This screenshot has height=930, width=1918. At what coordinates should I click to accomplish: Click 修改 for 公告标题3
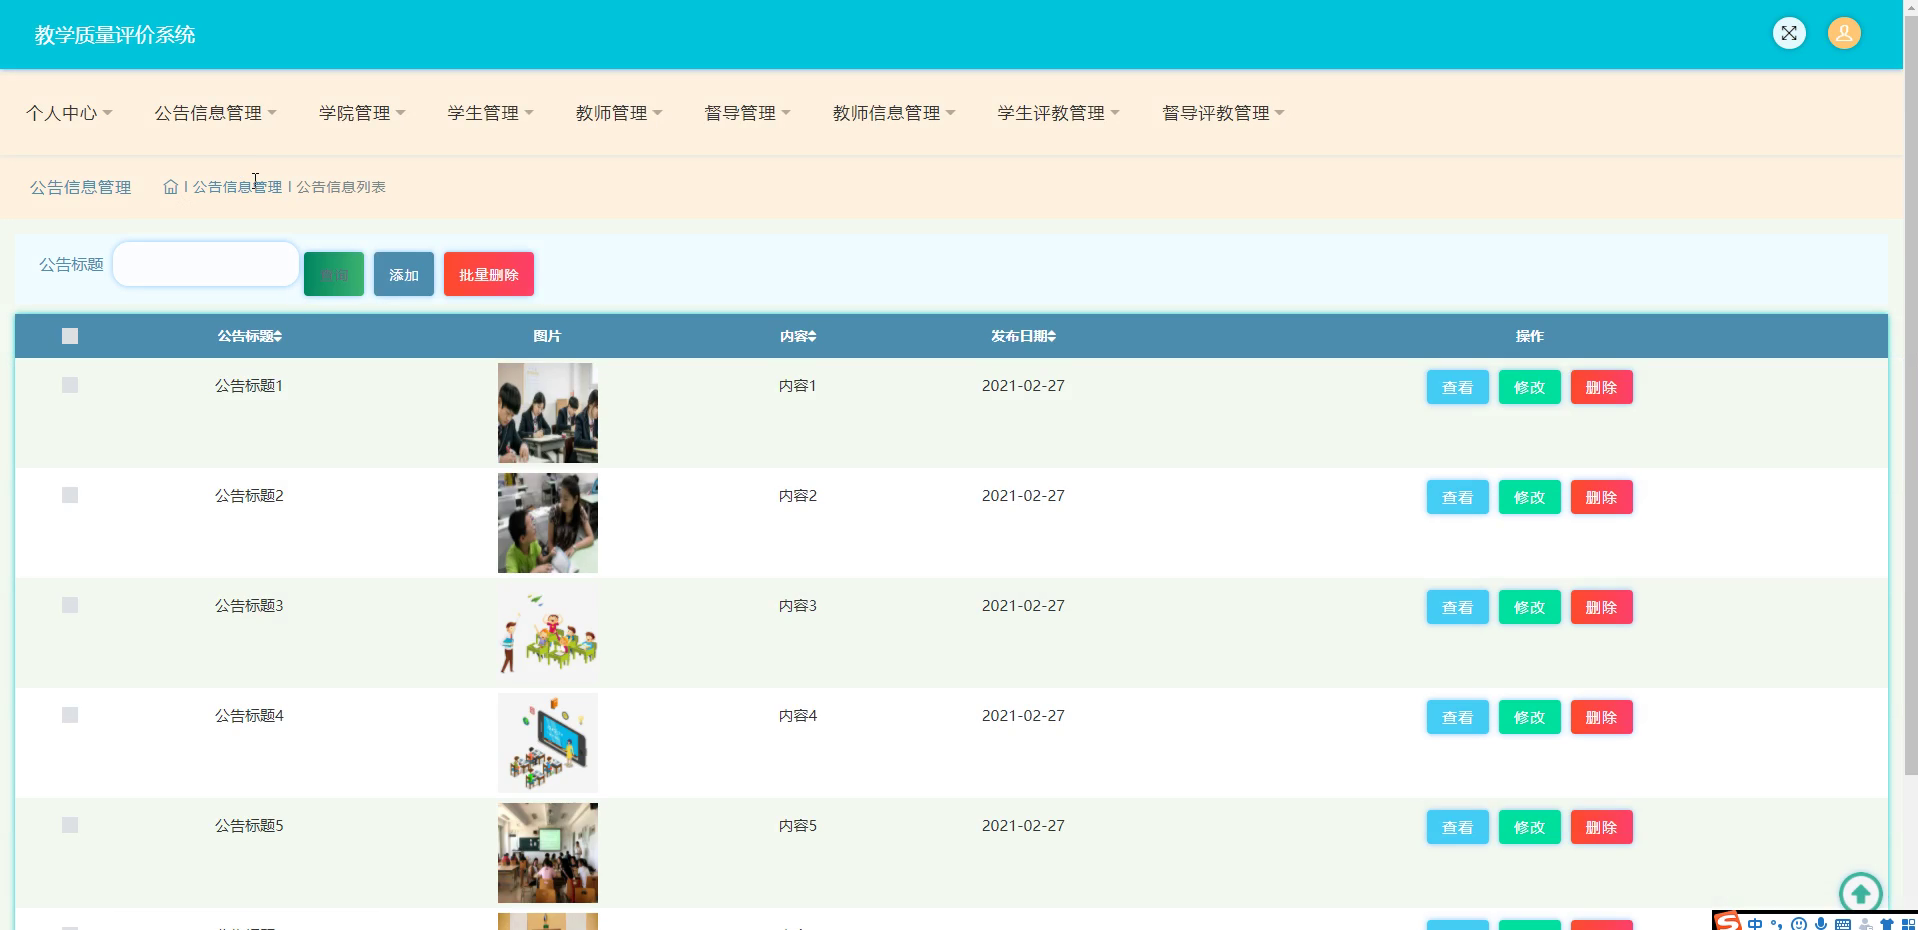(1530, 607)
